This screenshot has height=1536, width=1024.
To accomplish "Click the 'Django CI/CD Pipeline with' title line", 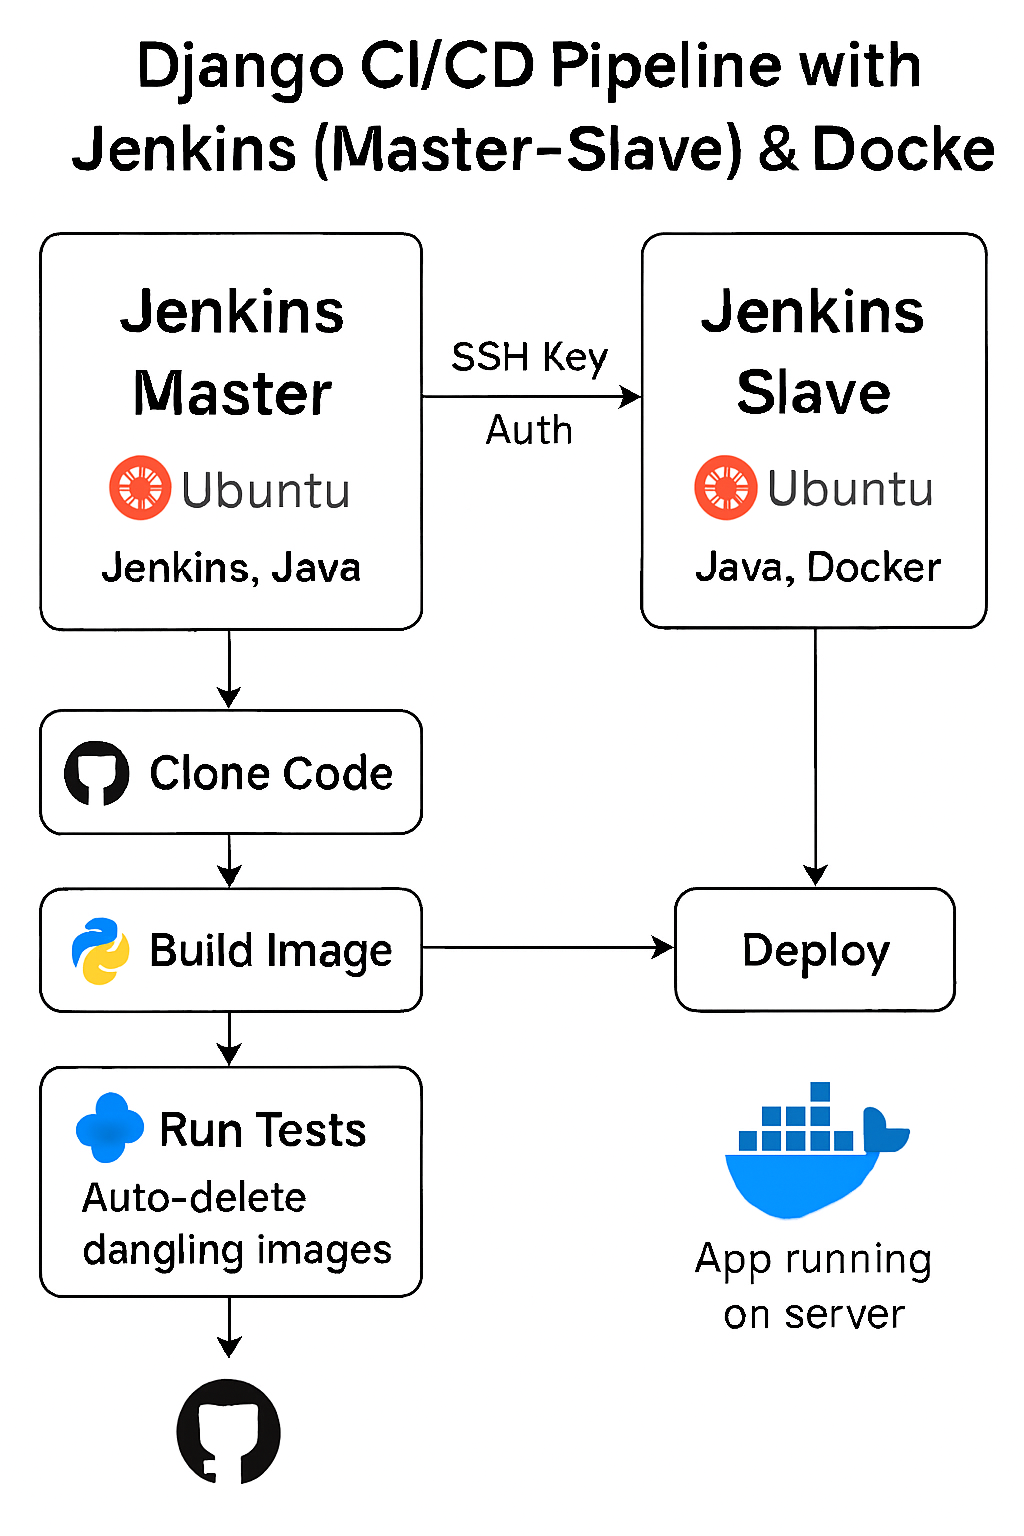I will tap(529, 68).
